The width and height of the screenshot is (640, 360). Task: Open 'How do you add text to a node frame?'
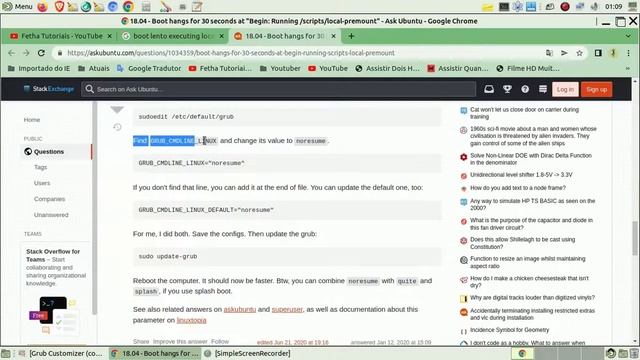[x=518, y=188]
